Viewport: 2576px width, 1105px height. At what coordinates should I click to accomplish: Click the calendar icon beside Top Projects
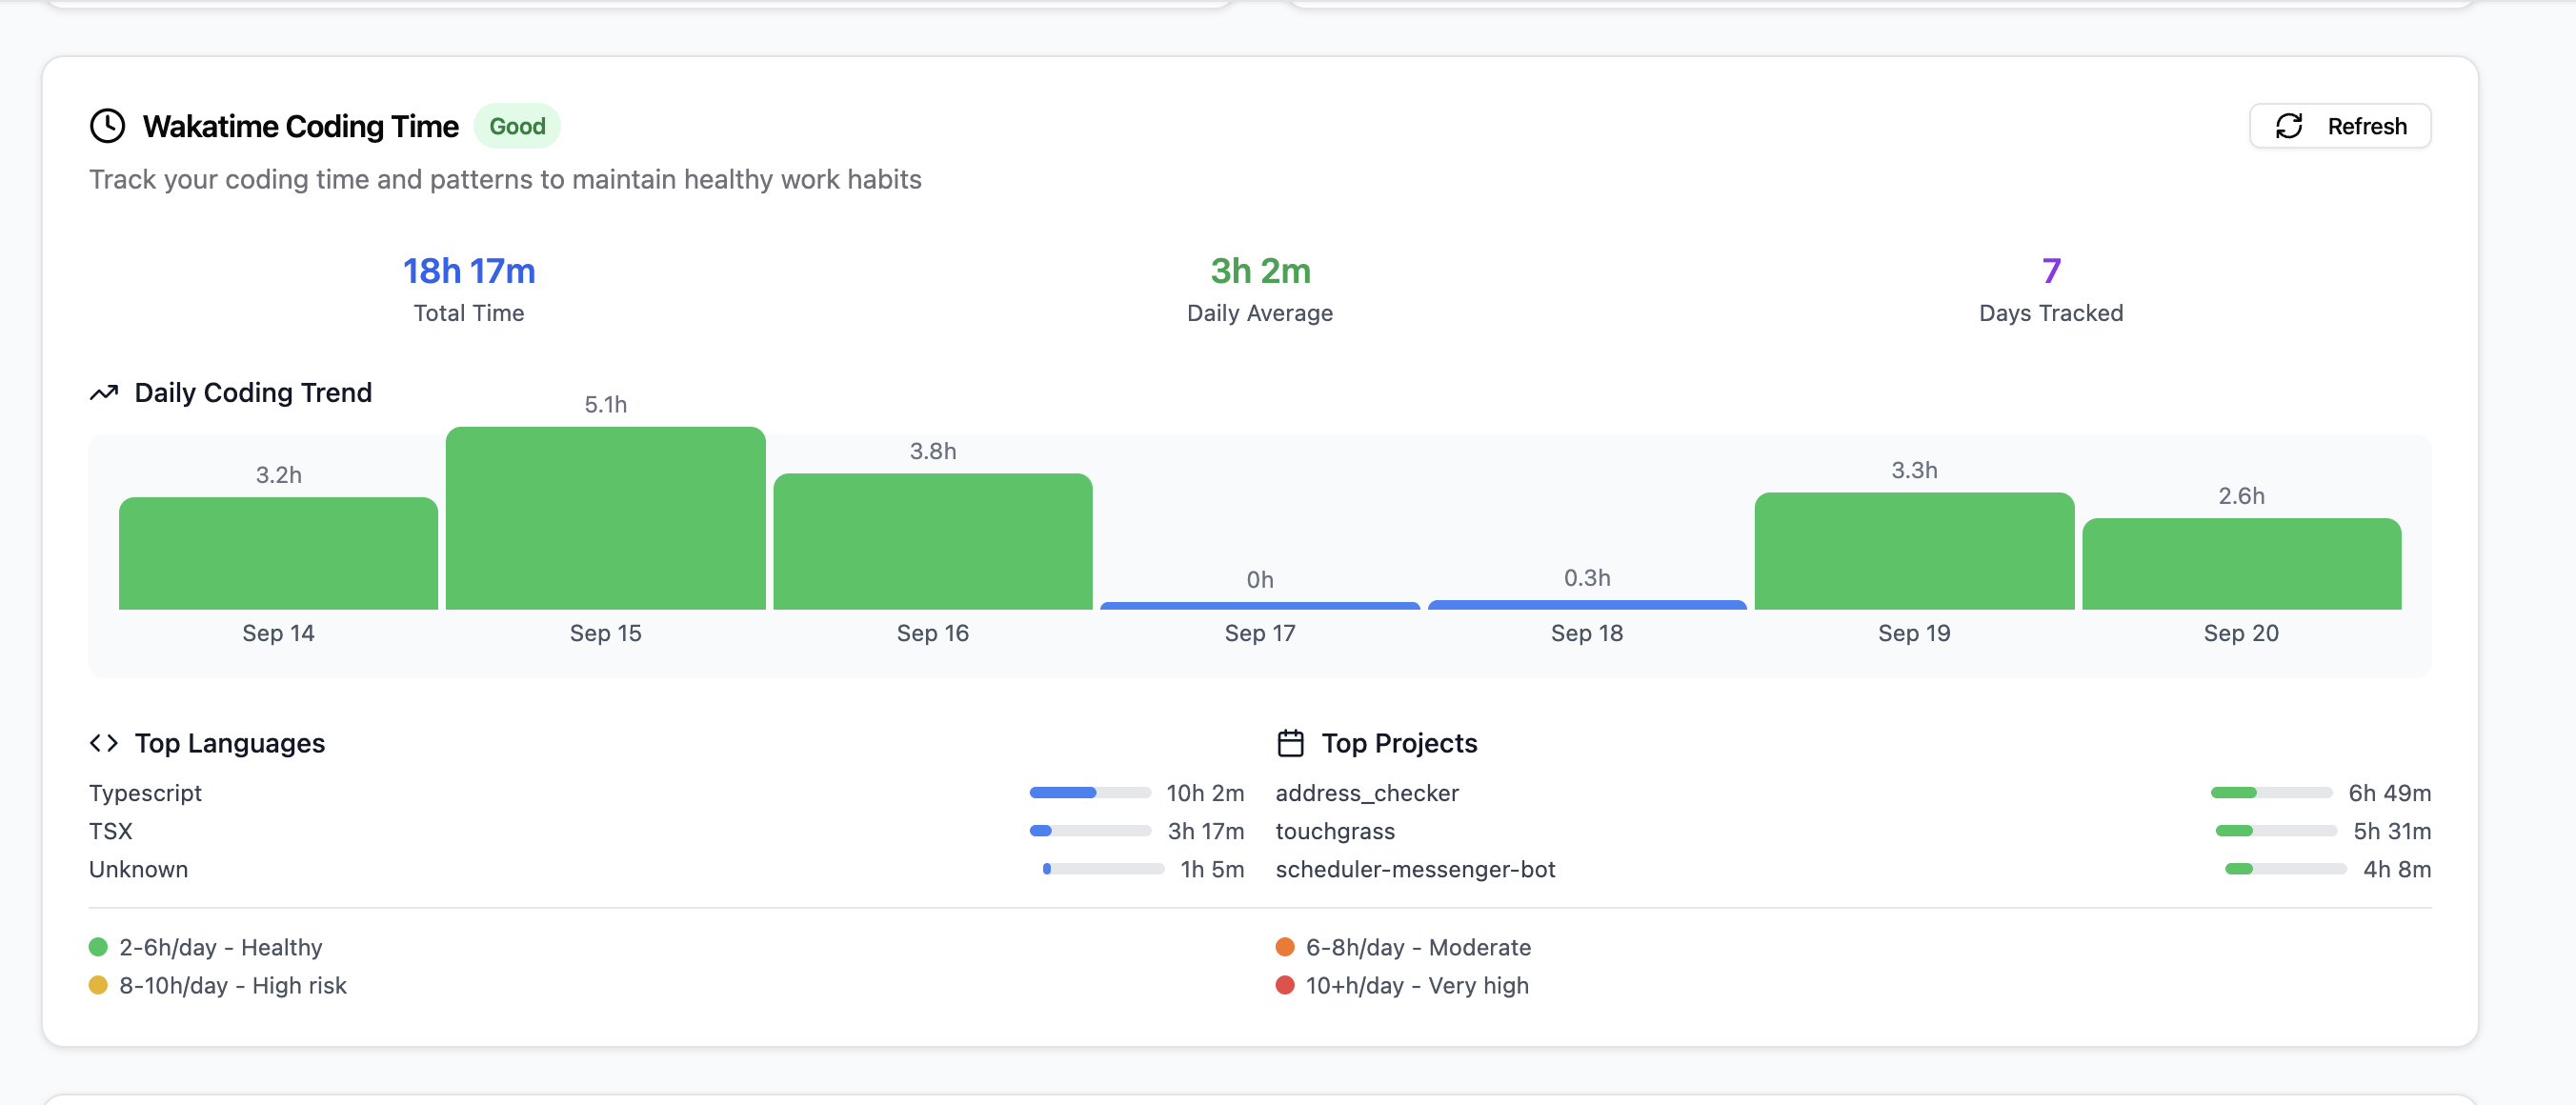coord(1290,743)
